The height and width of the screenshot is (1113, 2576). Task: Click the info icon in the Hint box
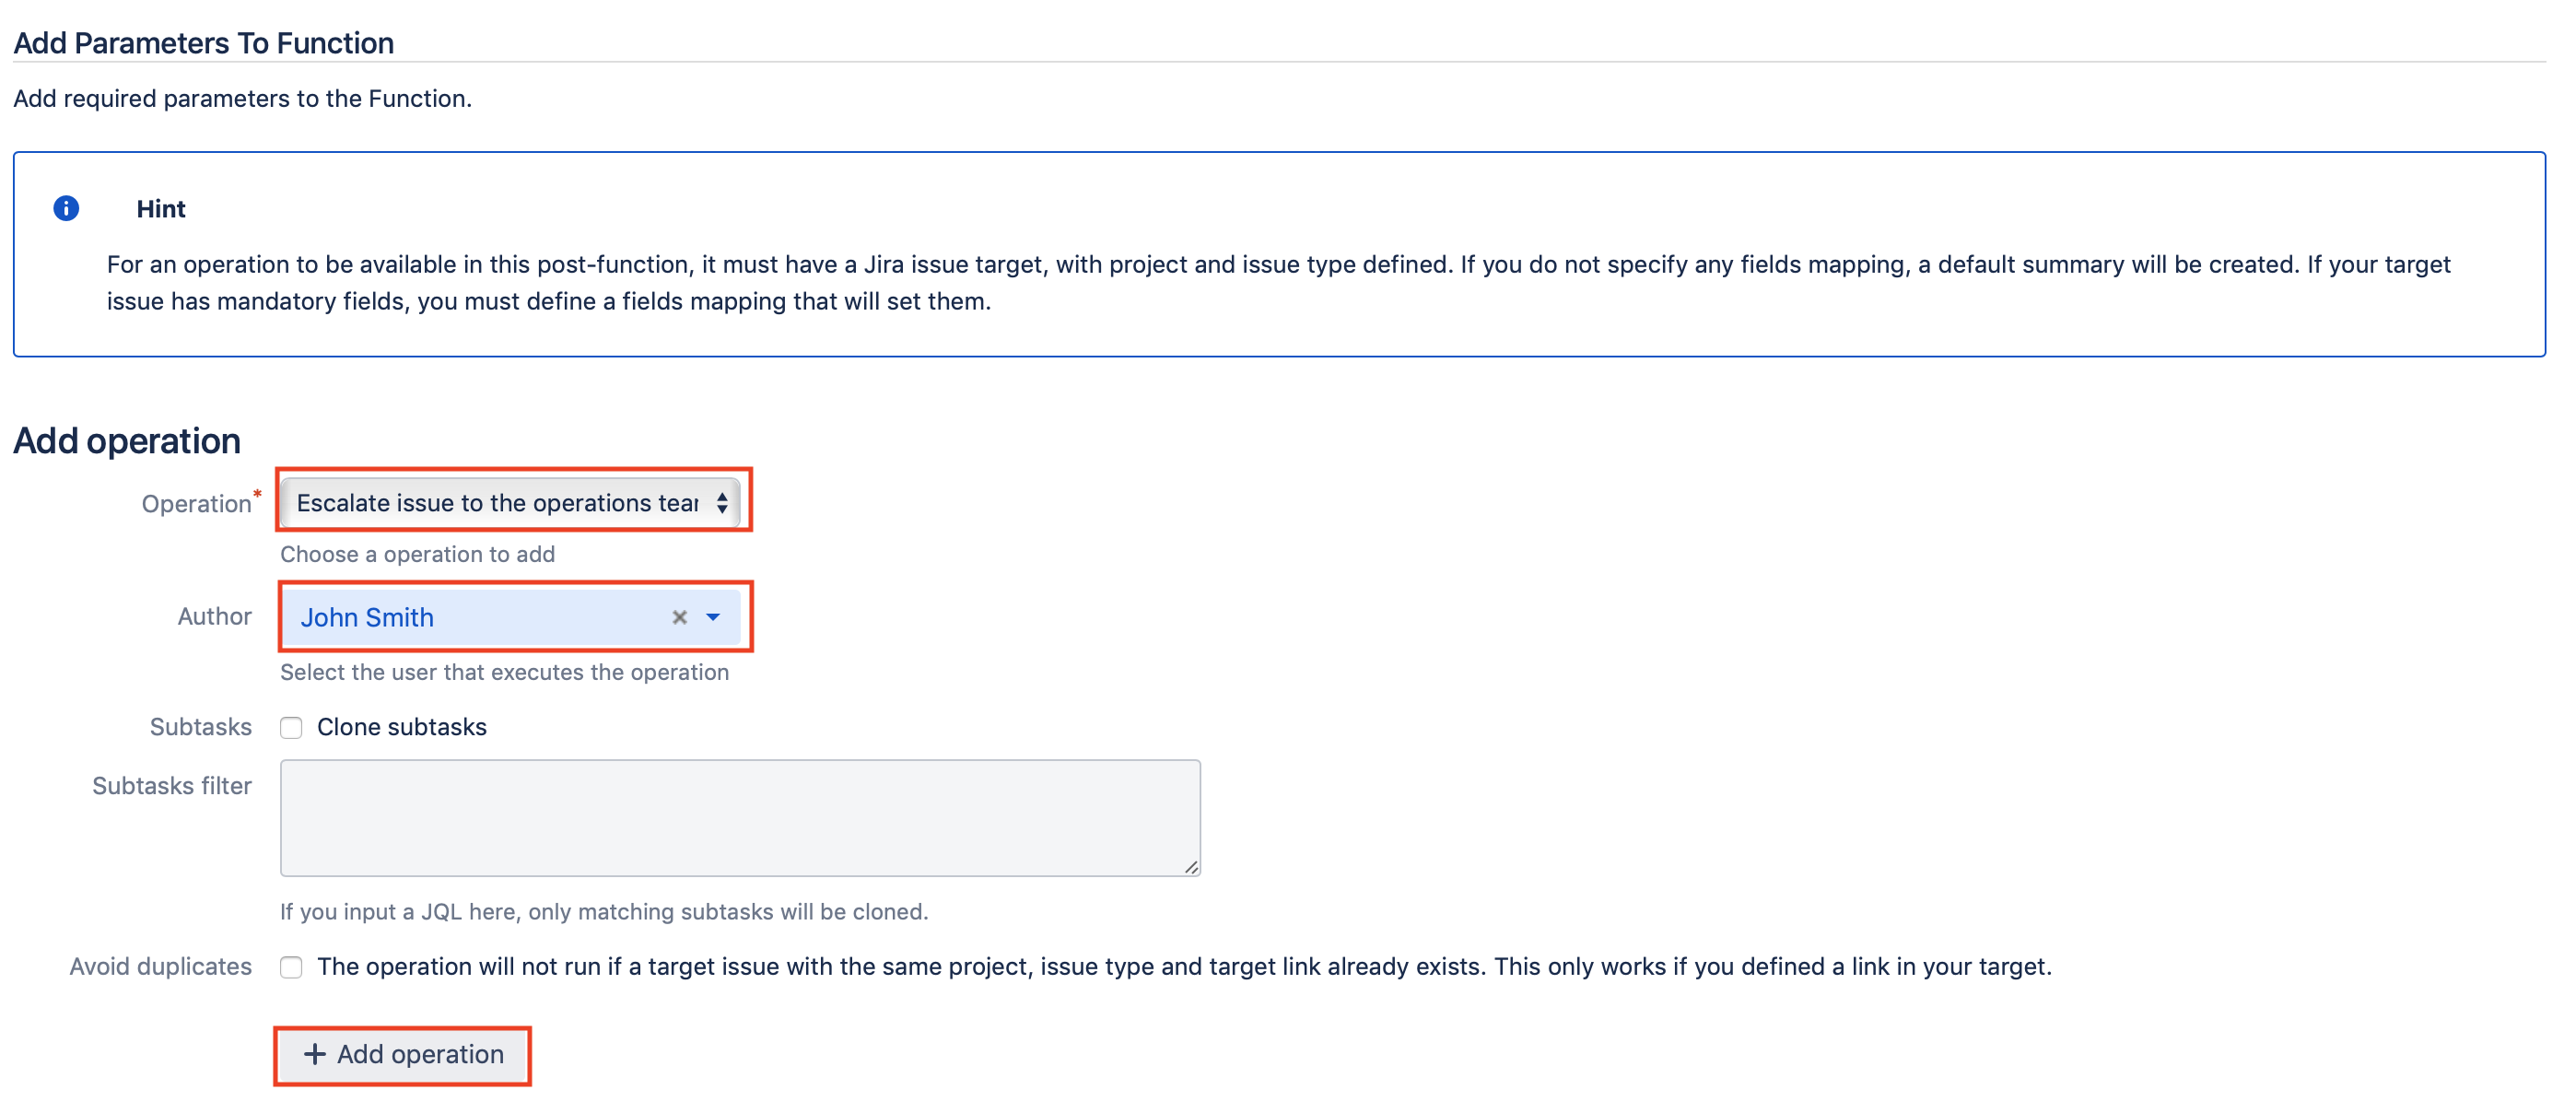click(x=66, y=208)
